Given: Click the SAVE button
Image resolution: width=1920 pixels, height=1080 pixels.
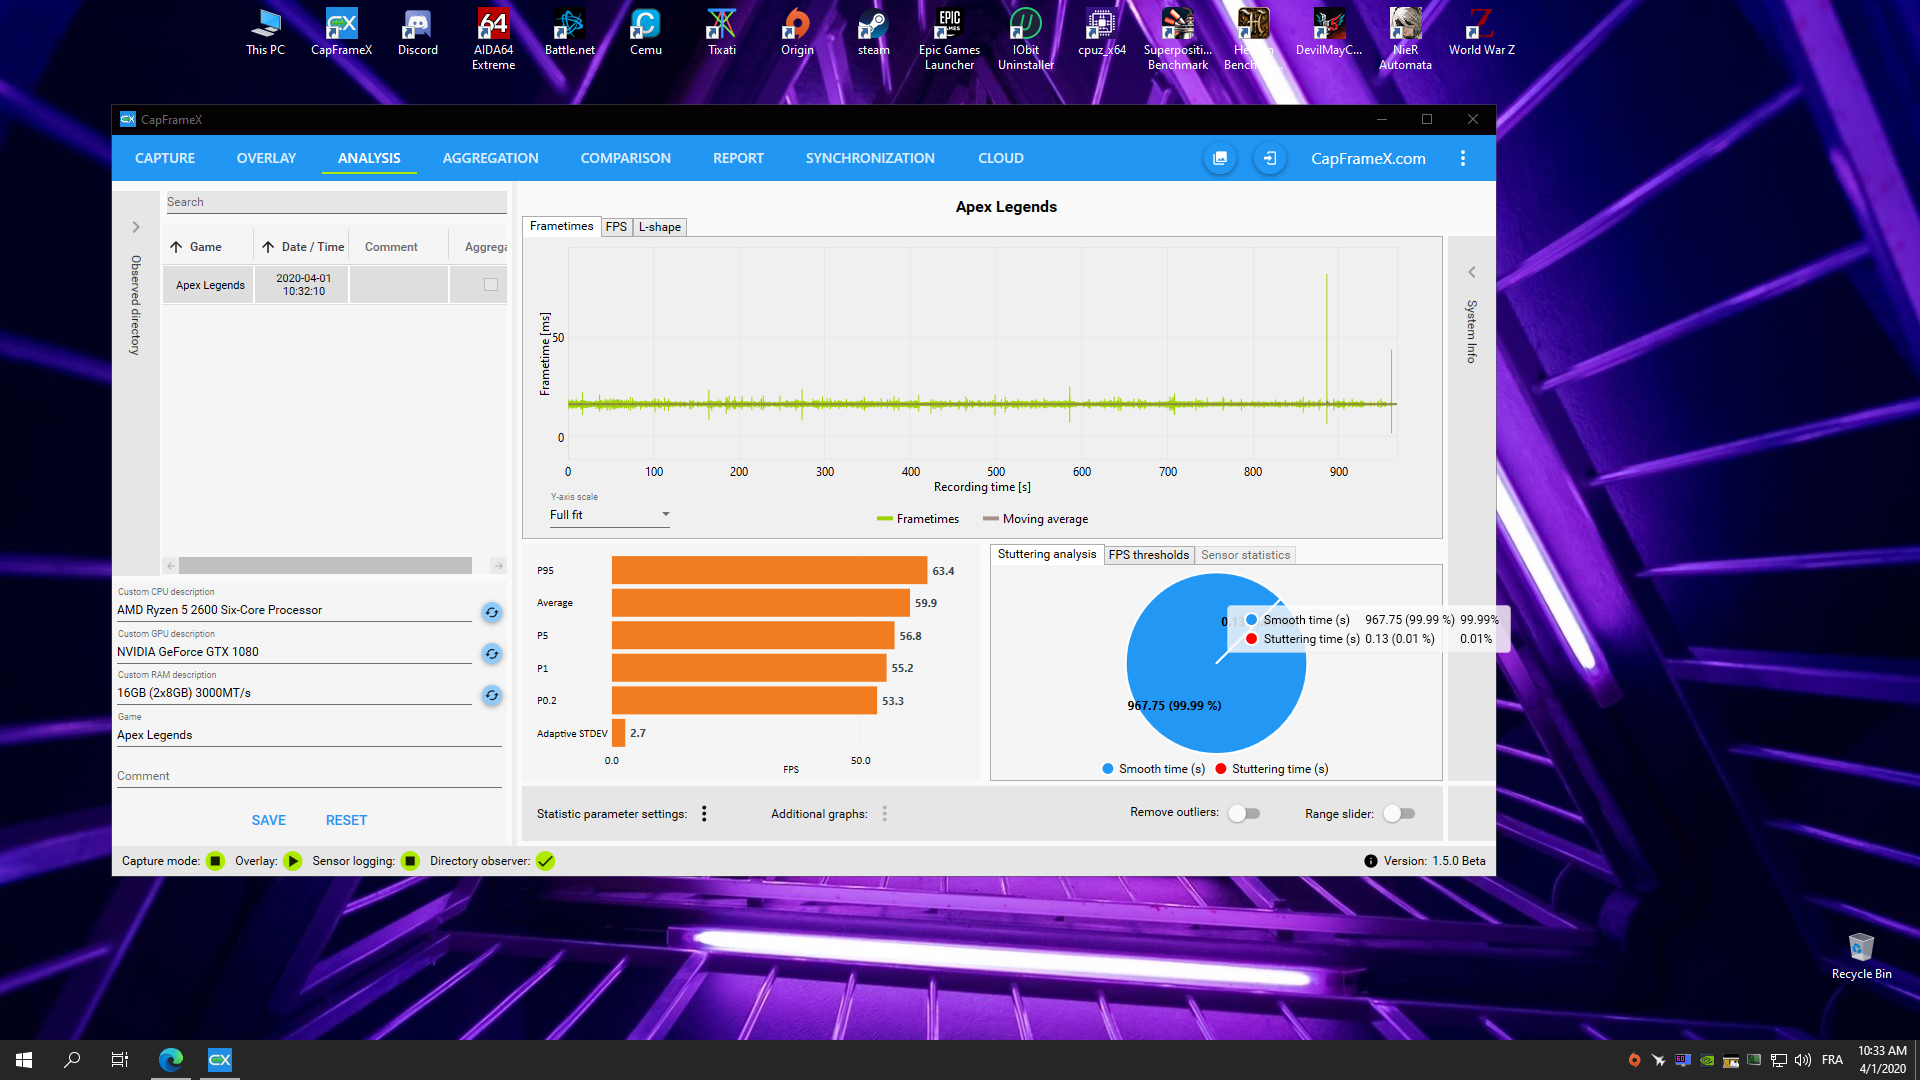Looking at the screenshot, I should click(x=268, y=820).
